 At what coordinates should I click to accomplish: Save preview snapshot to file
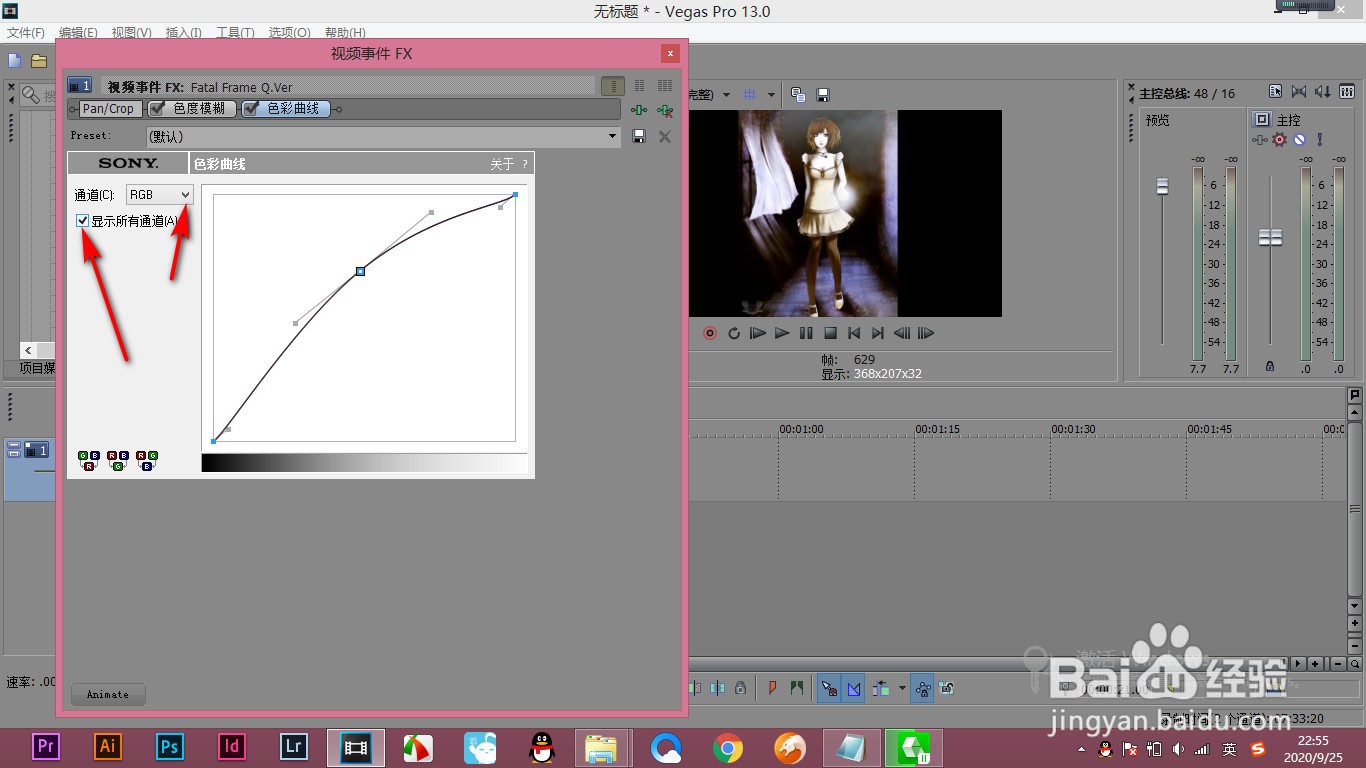(823, 95)
